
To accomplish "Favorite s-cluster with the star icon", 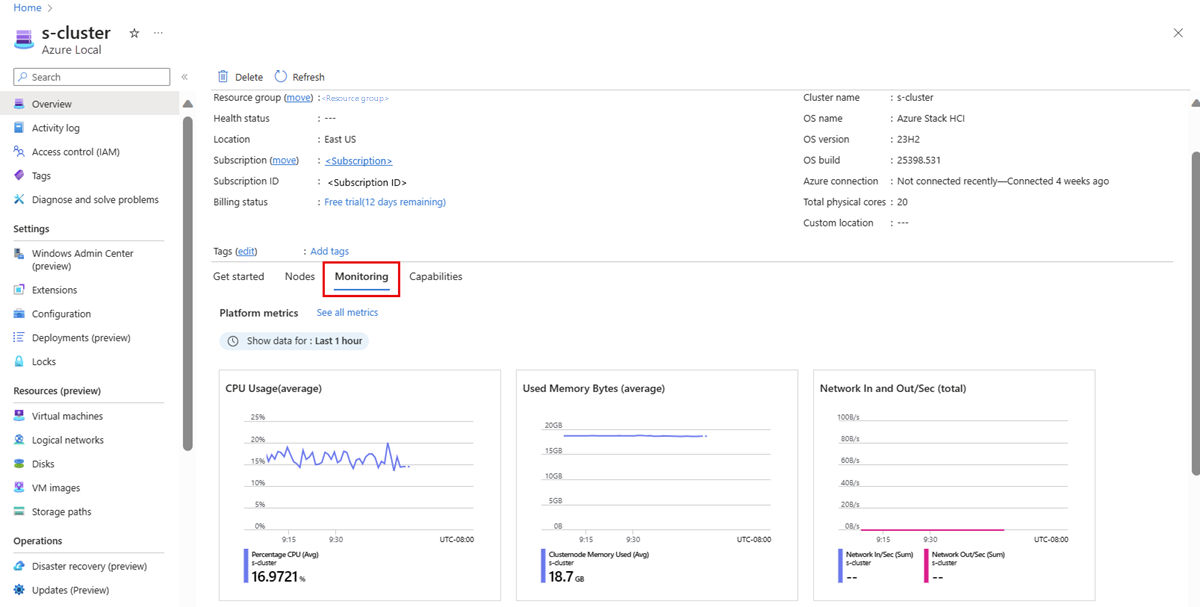I will [x=135, y=33].
